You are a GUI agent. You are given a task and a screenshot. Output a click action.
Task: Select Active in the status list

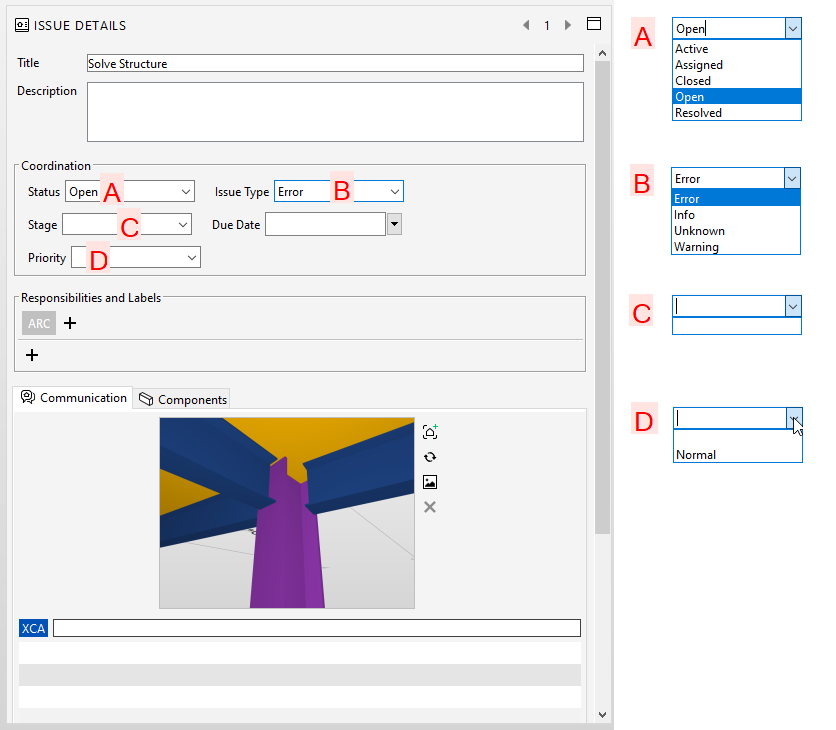pyautogui.click(x=737, y=49)
